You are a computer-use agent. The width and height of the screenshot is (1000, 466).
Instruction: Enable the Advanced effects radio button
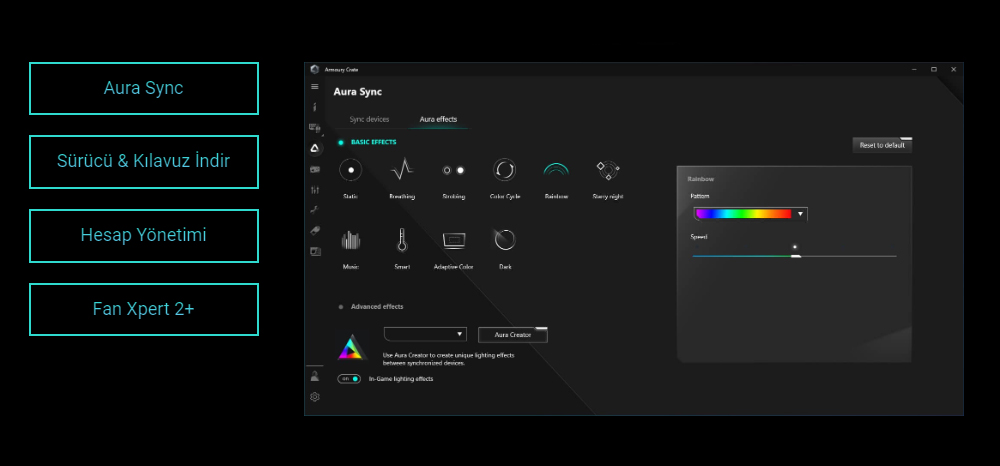click(x=341, y=307)
